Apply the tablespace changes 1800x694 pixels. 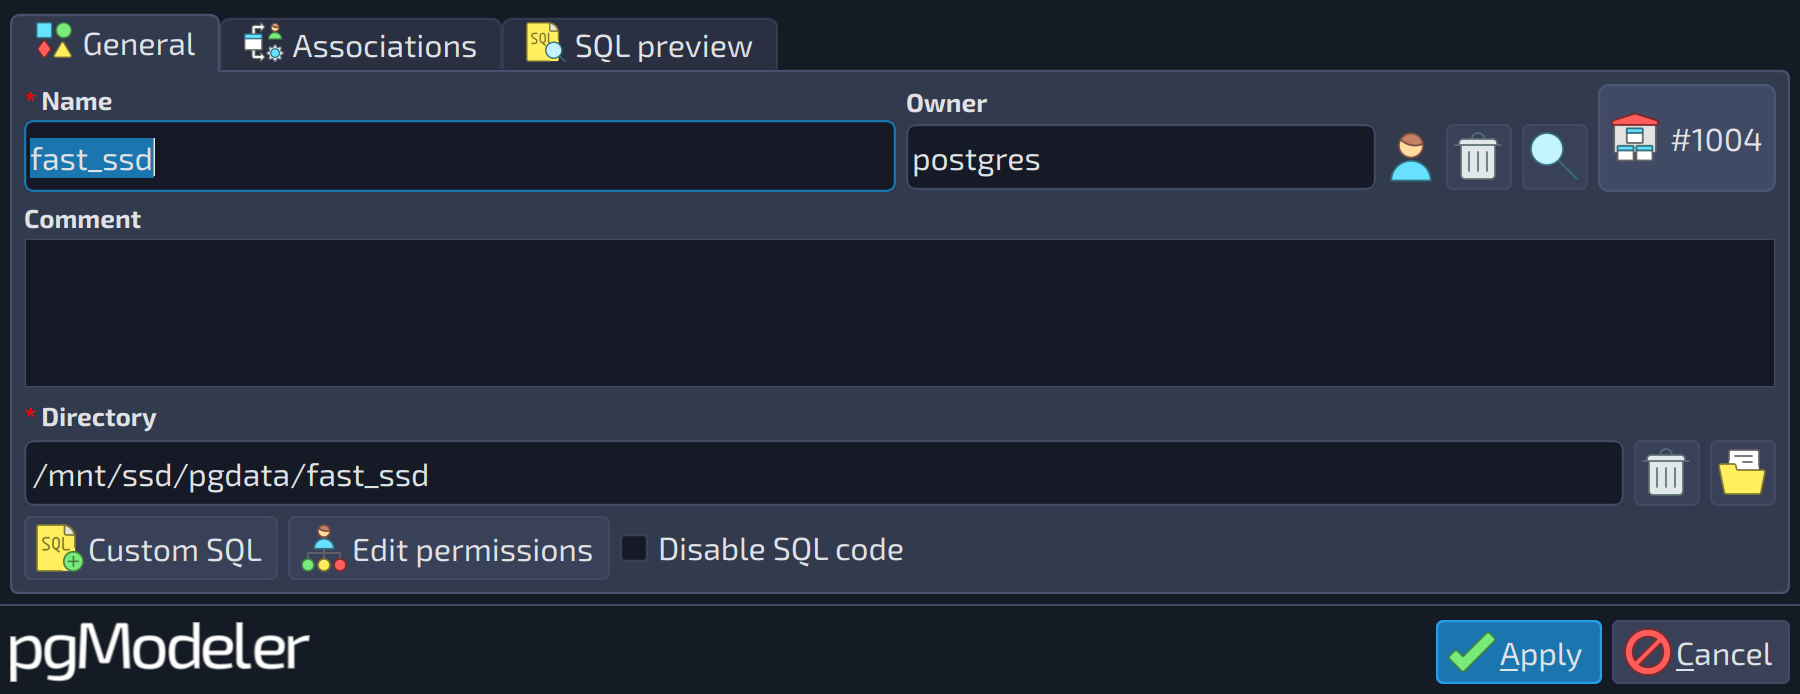click(1518, 653)
